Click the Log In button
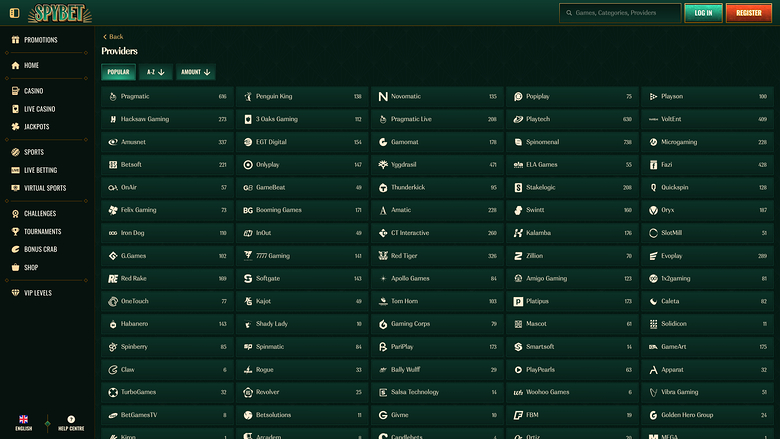Screen dimensions: 780x439 tap(703, 13)
